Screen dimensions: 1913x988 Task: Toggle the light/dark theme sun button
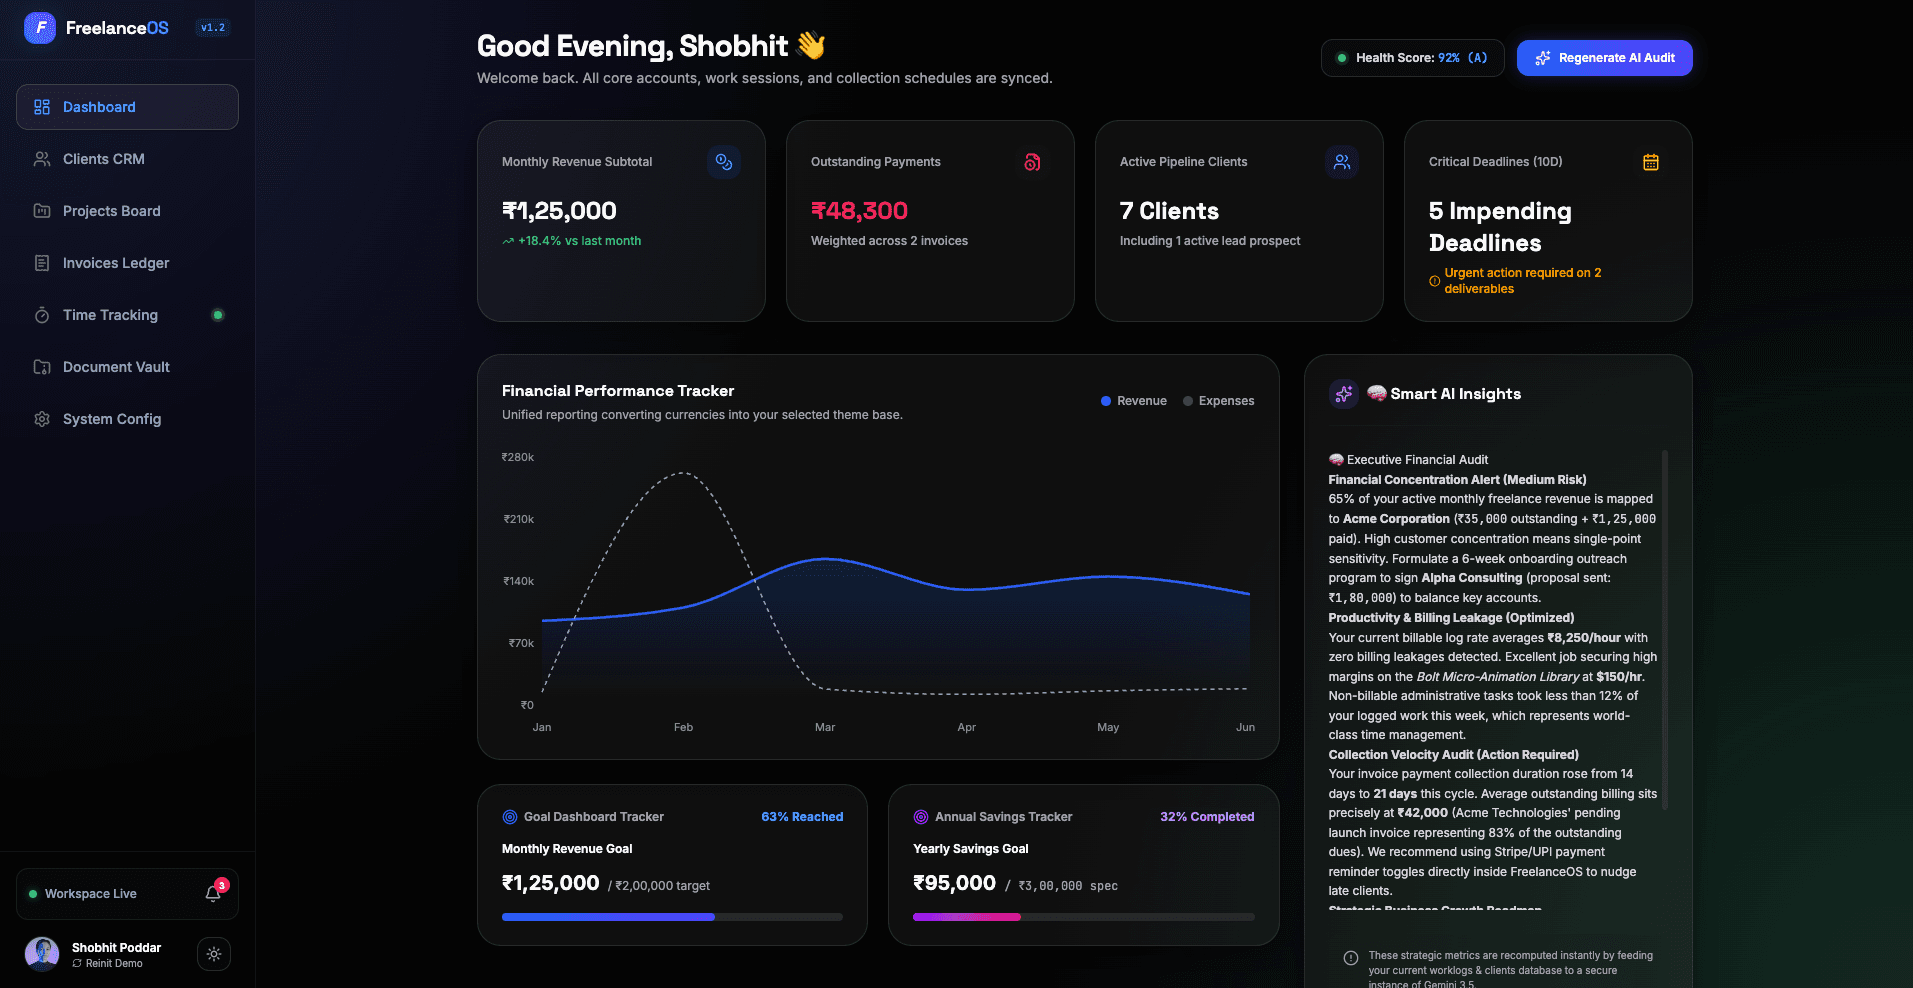pyautogui.click(x=214, y=954)
